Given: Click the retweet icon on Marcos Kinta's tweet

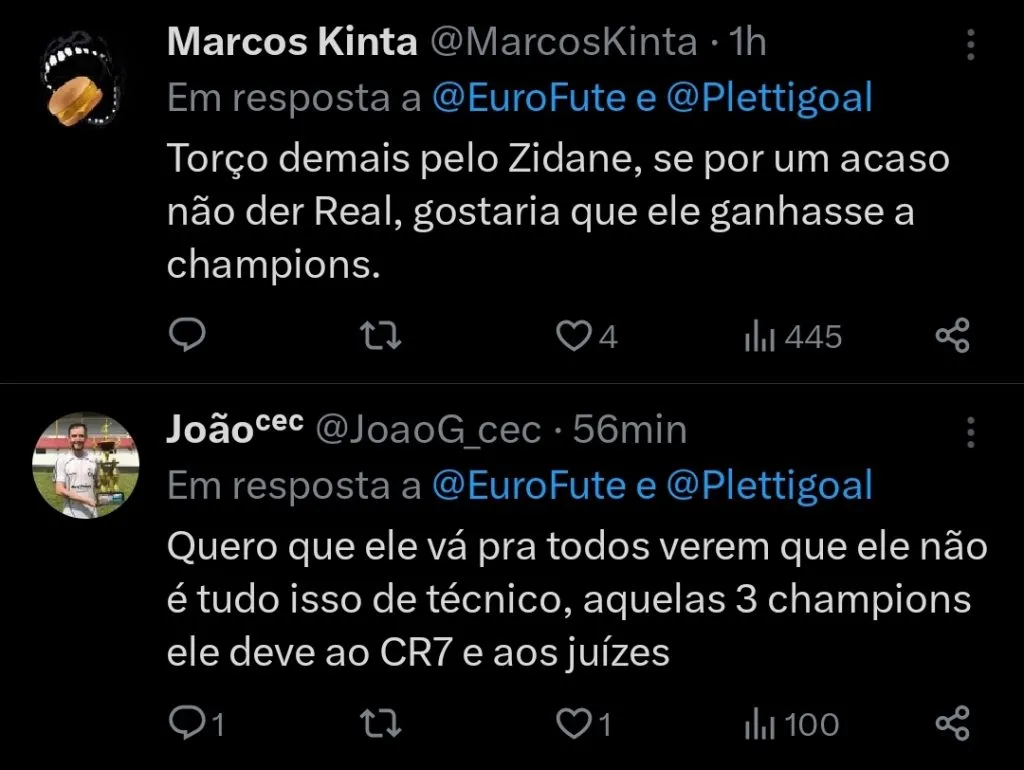Looking at the screenshot, I should [380, 336].
